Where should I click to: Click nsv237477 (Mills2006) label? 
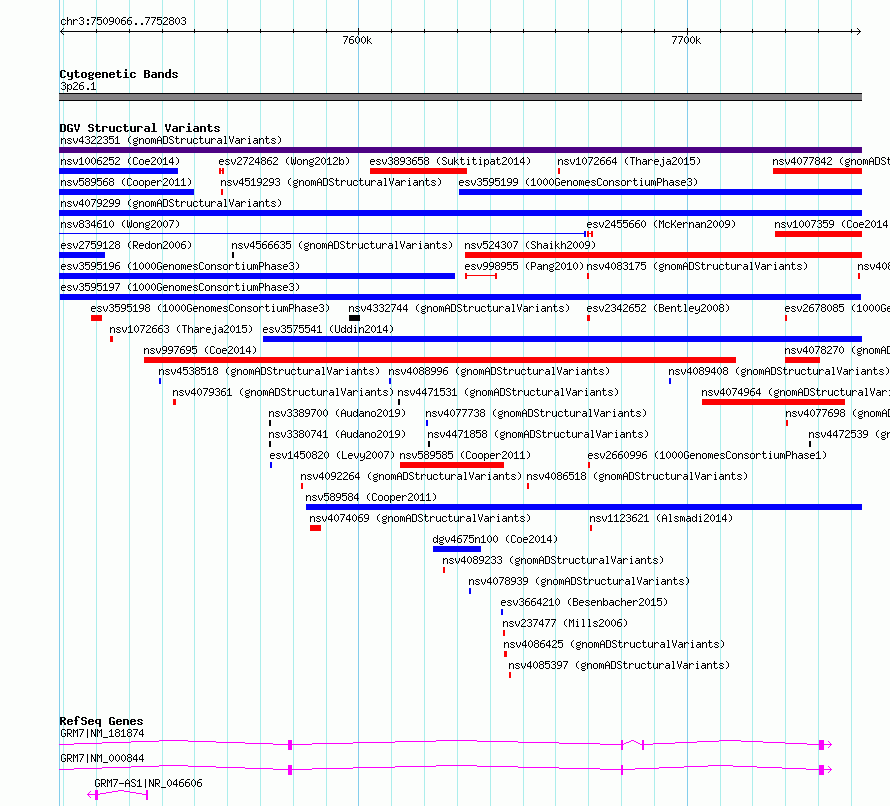point(565,623)
